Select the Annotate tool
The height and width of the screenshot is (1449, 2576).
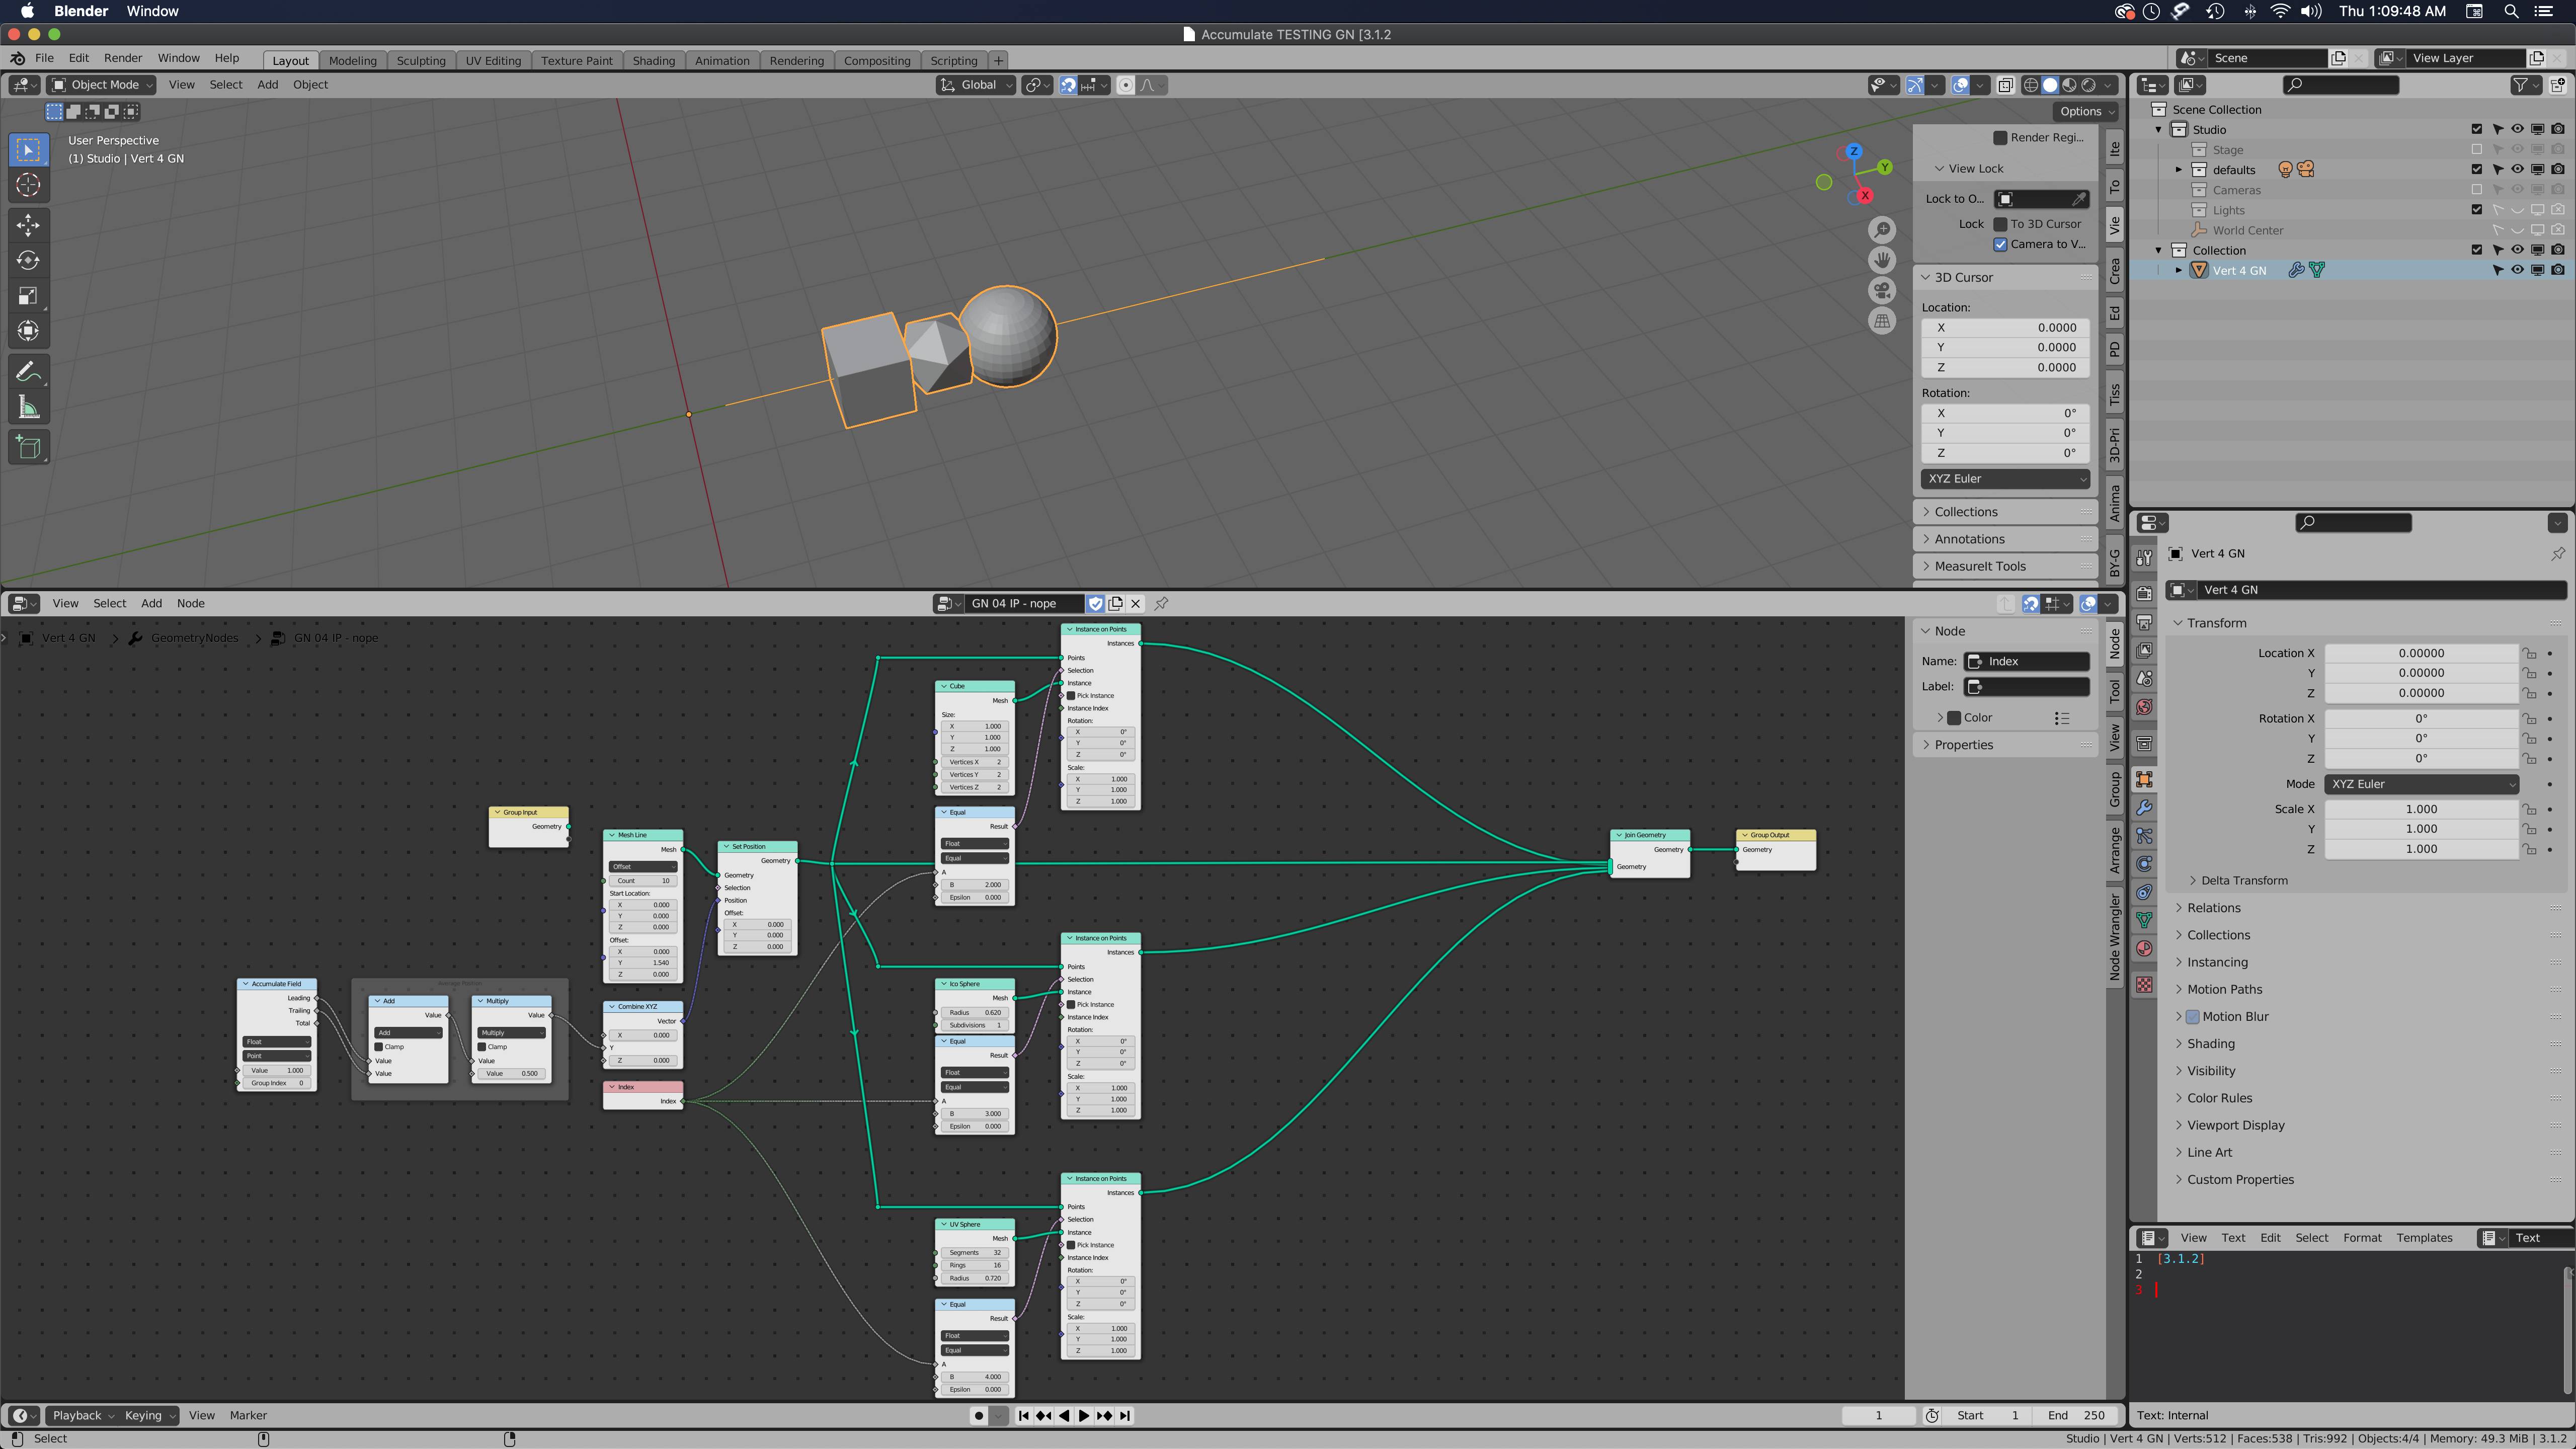(28, 372)
